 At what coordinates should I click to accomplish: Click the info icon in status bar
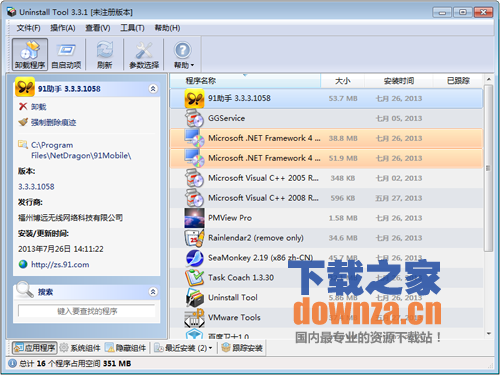click(12, 364)
